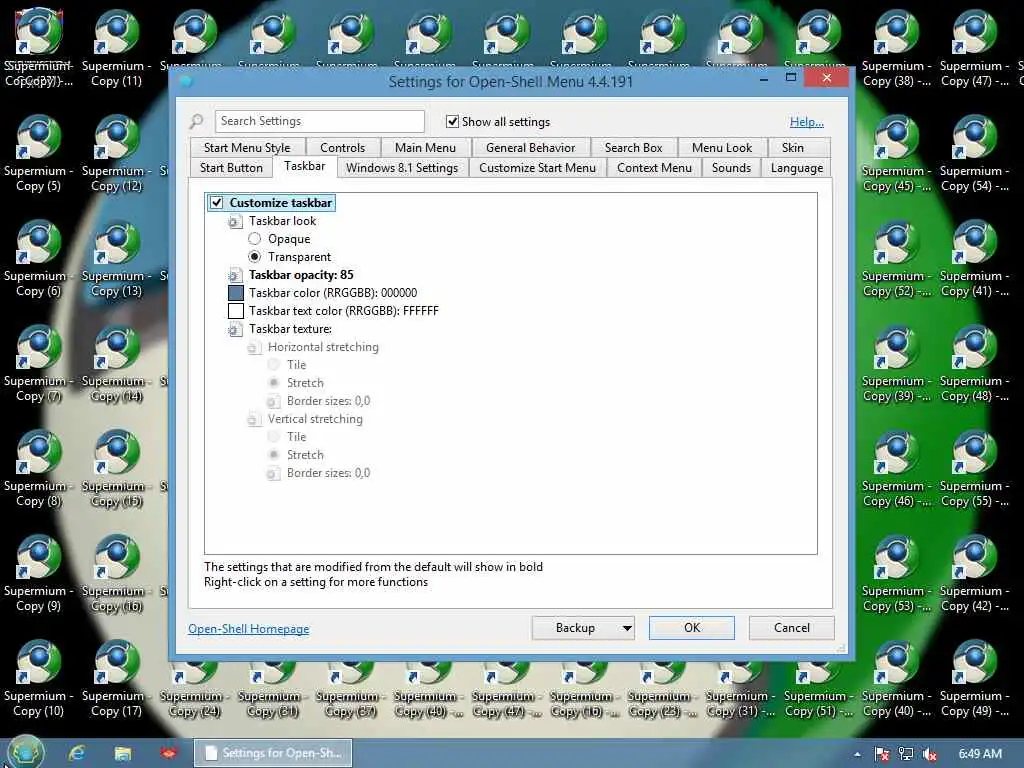Go to the Search Box tab
Viewport: 1024px width, 768px height.
click(x=633, y=148)
